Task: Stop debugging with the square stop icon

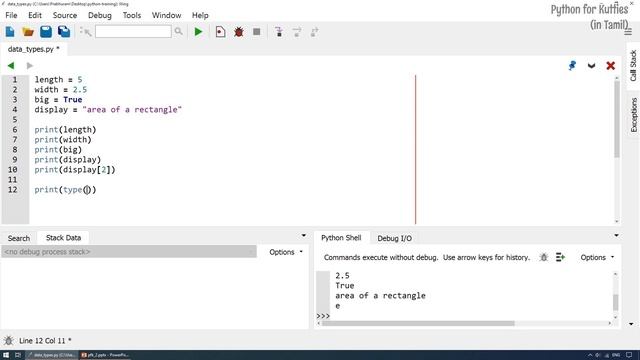Action: (256, 31)
